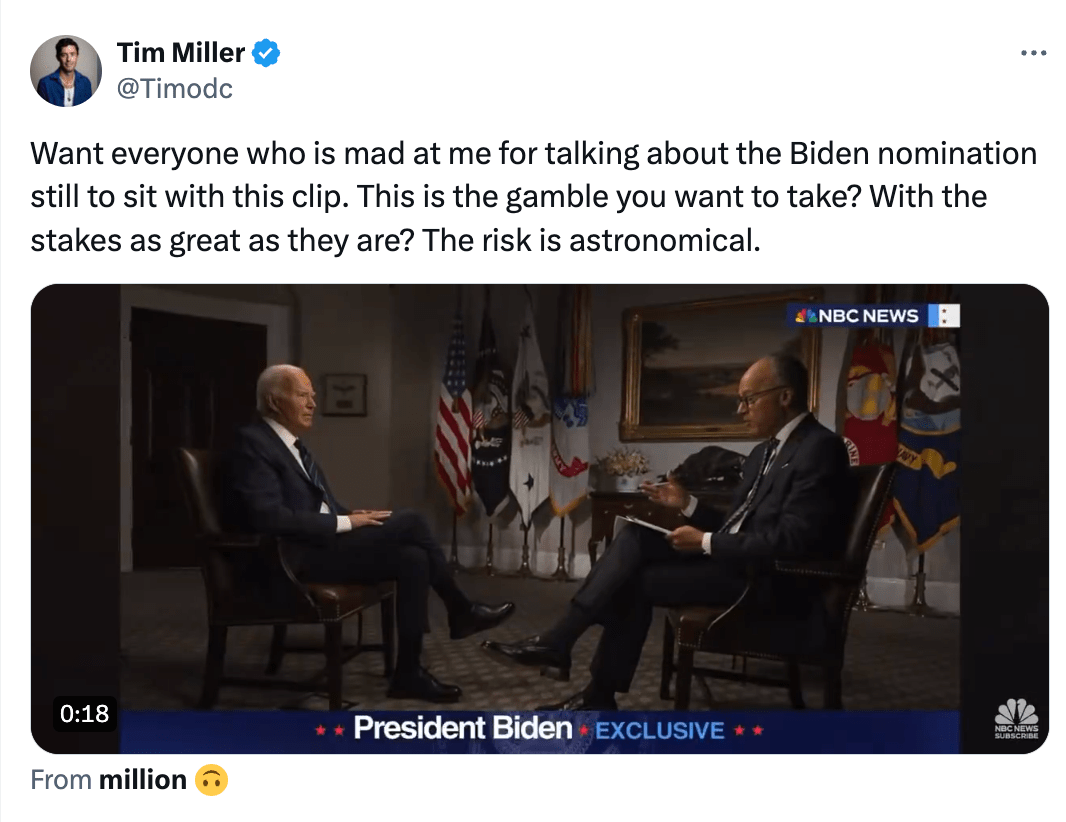Click the blue verified checkmark badge
1066x822 pixels.
click(x=265, y=53)
